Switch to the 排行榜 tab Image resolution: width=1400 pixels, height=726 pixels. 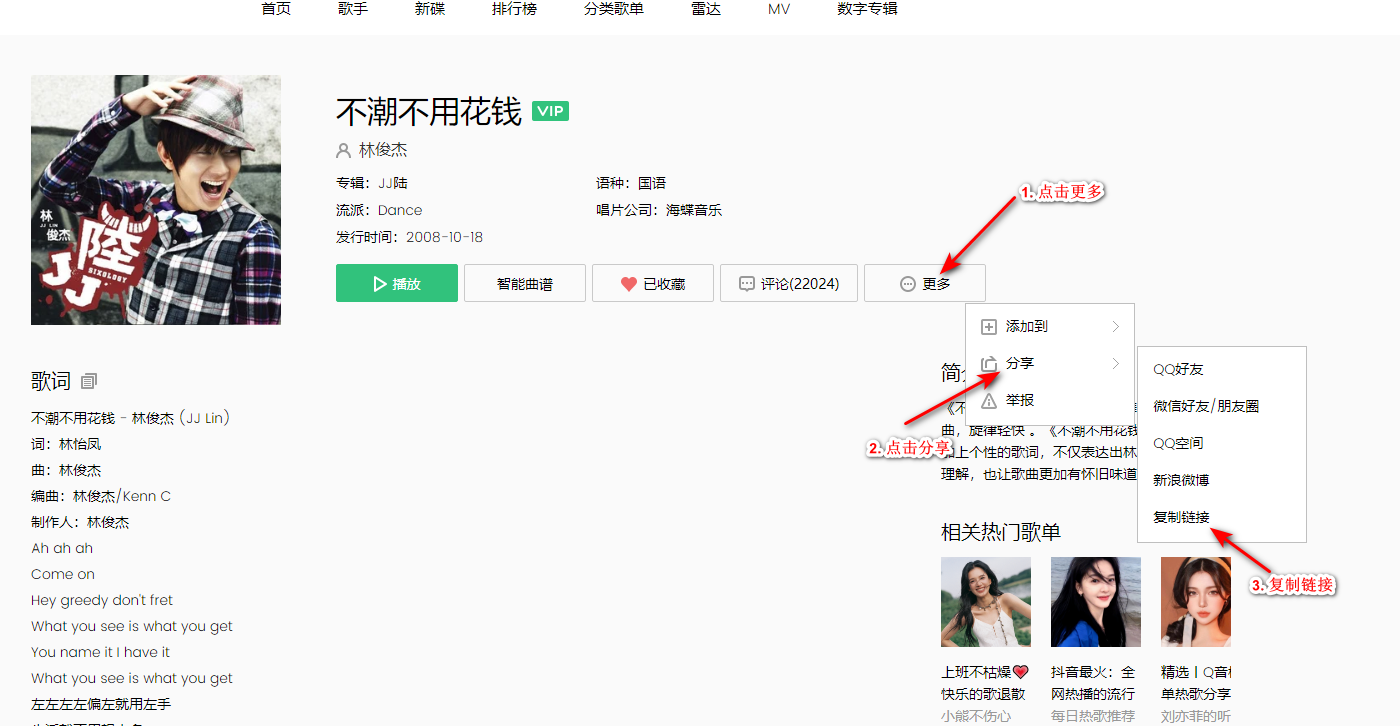point(514,9)
